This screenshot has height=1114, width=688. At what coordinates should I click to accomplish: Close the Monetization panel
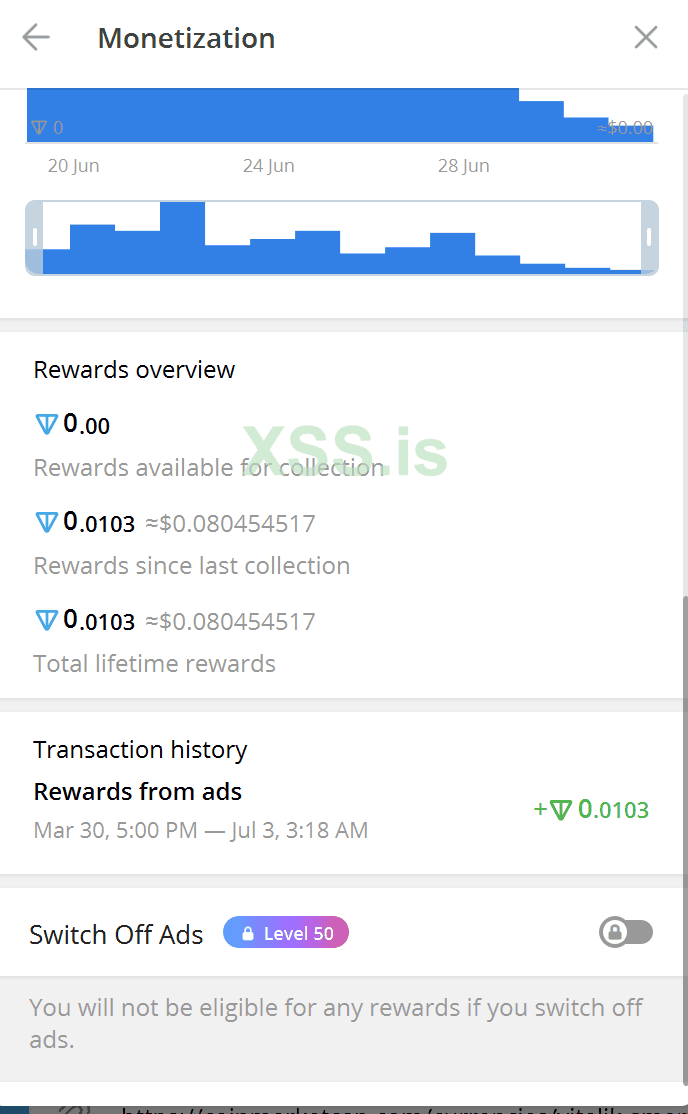click(x=646, y=38)
